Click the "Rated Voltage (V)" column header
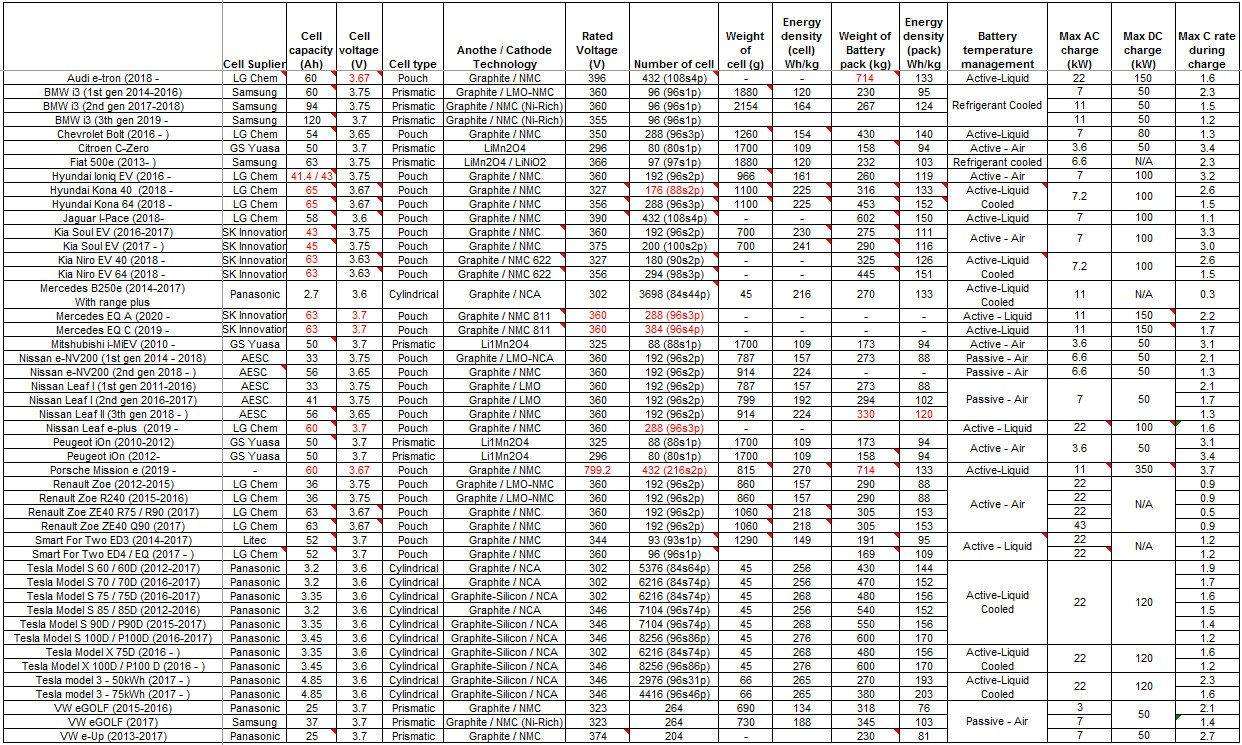The height and width of the screenshot is (745, 1242). (597, 43)
